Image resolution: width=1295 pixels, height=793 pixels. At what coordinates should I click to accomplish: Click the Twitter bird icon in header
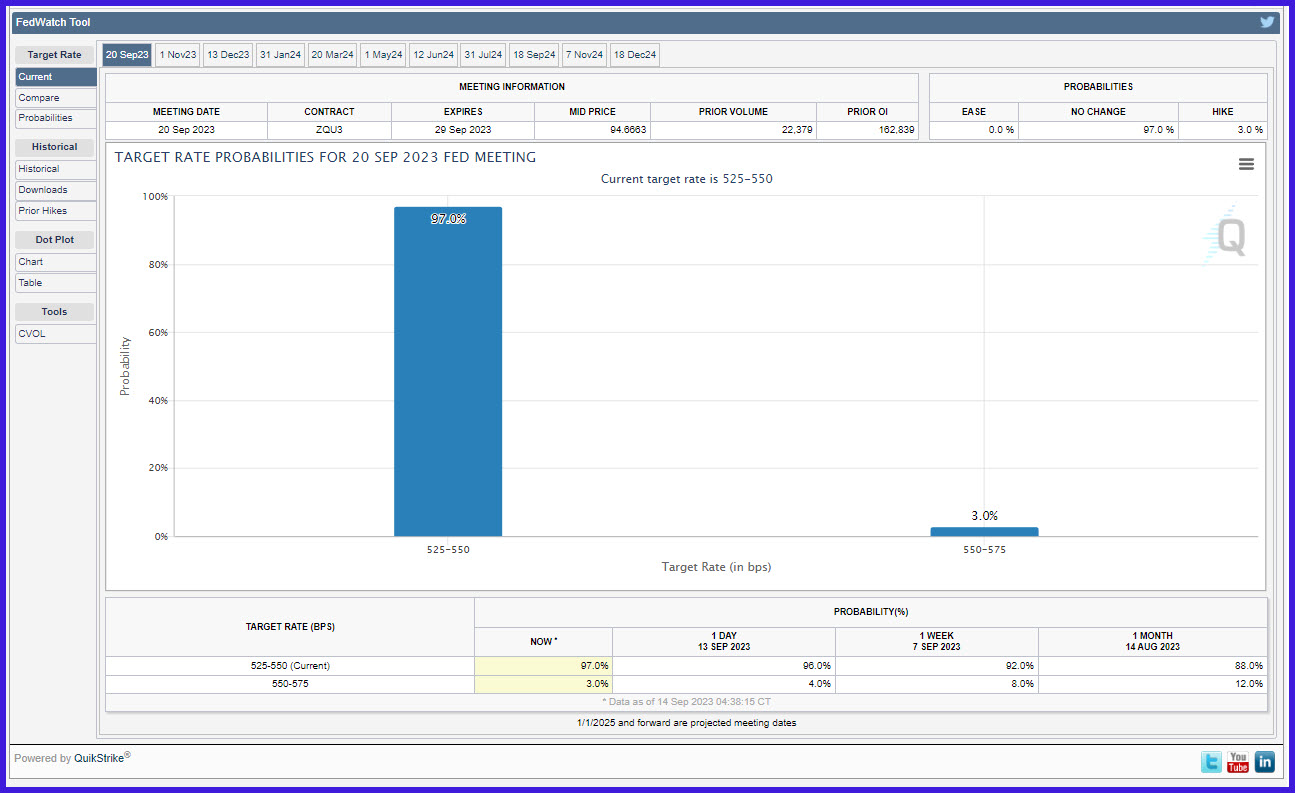(1267, 22)
